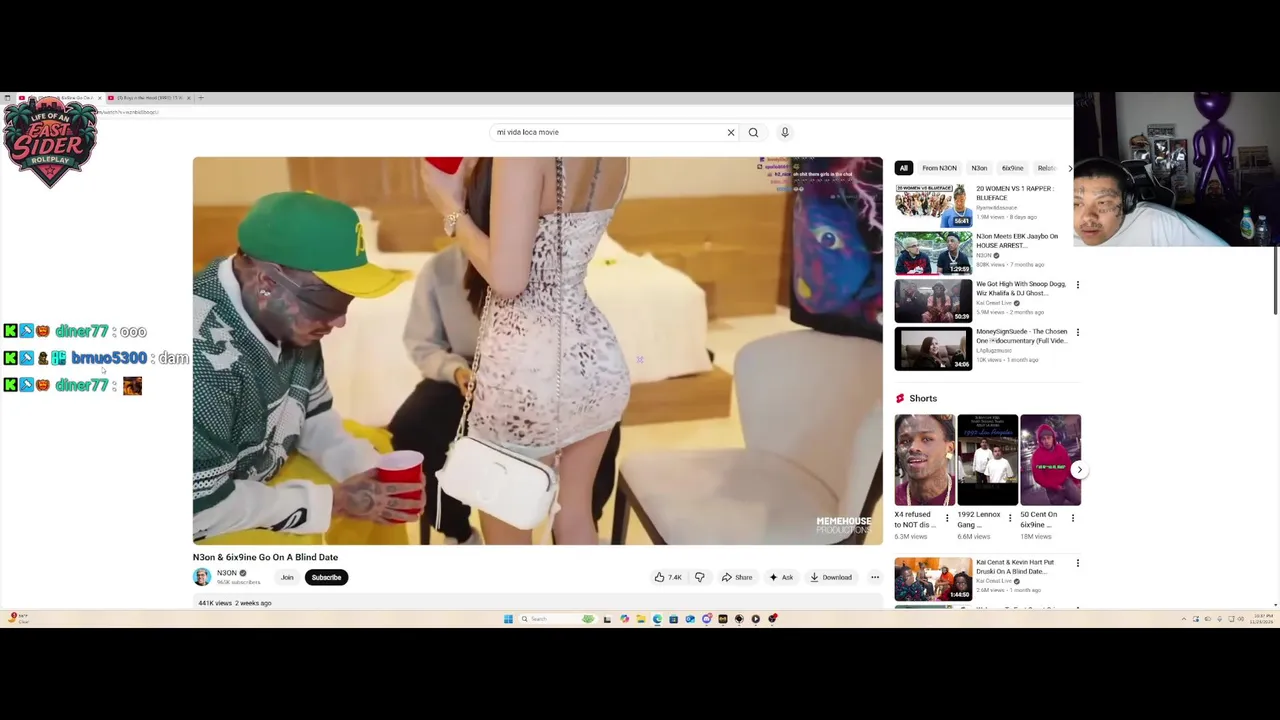Open the 1992 Lennox Gang Short thumbnail
The image size is (1280, 720).
click(987, 460)
